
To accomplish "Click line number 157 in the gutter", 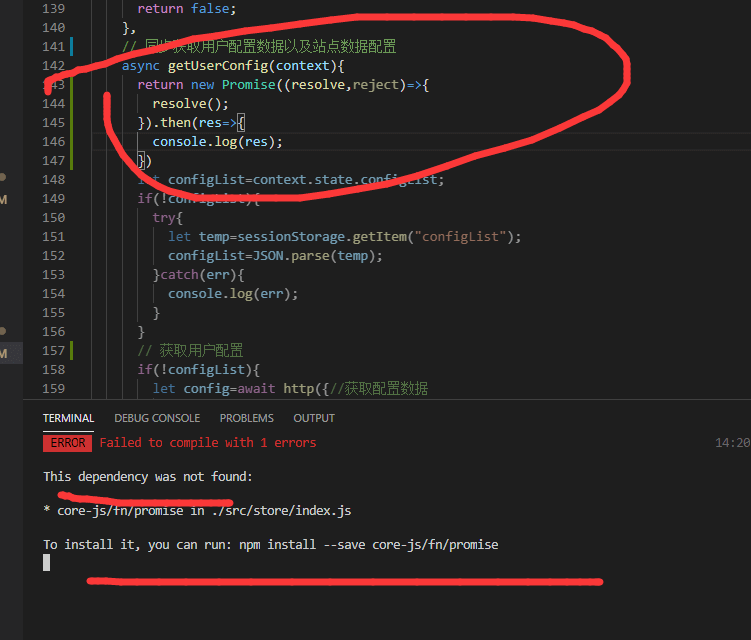I will pyautogui.click(x=53, y=351).
